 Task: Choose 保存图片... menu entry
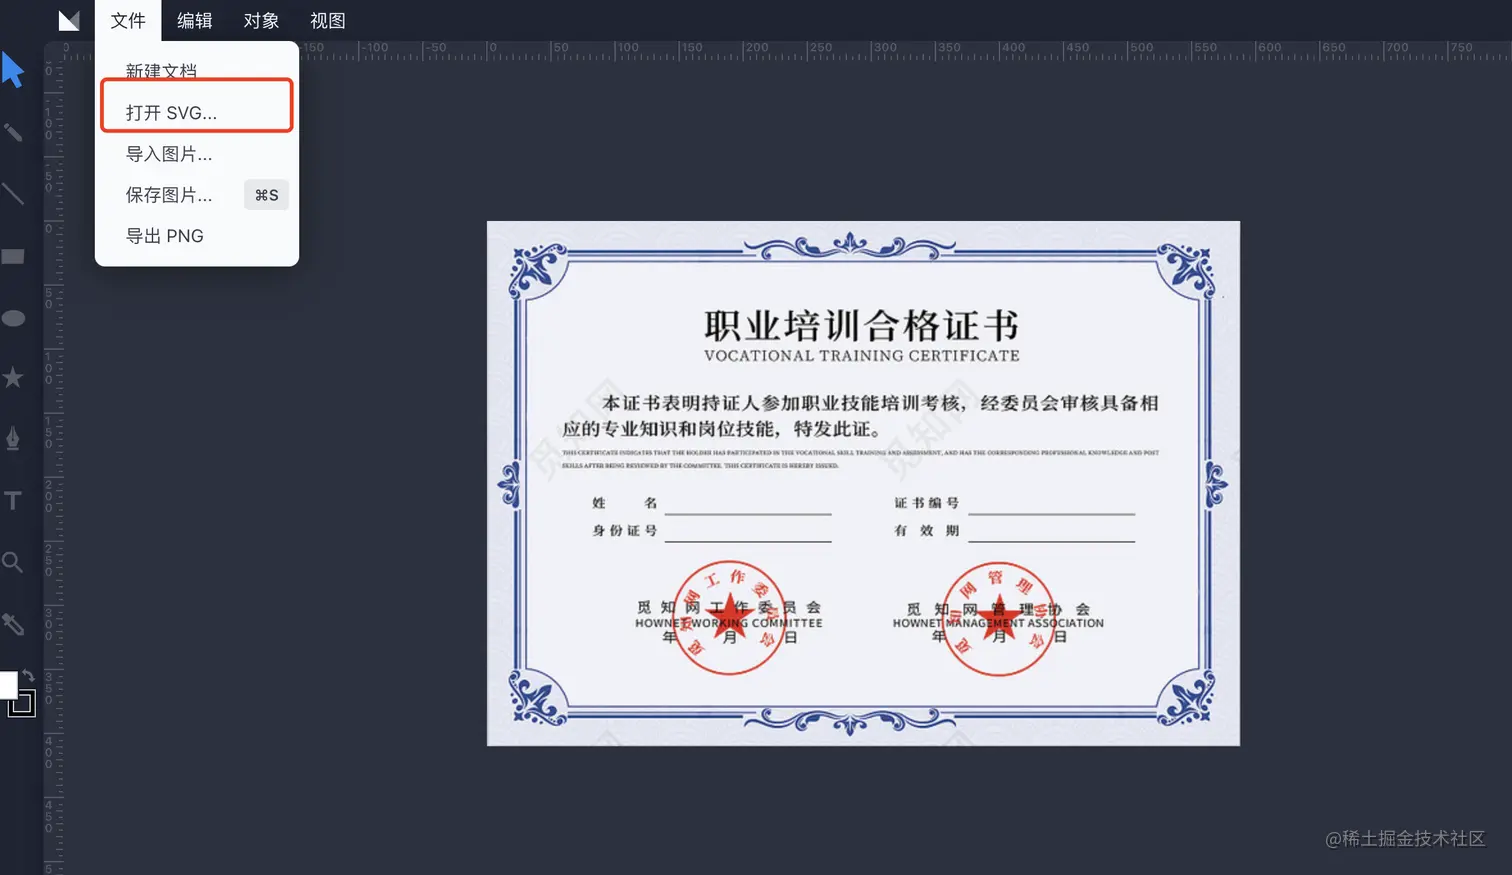point(197,194)
